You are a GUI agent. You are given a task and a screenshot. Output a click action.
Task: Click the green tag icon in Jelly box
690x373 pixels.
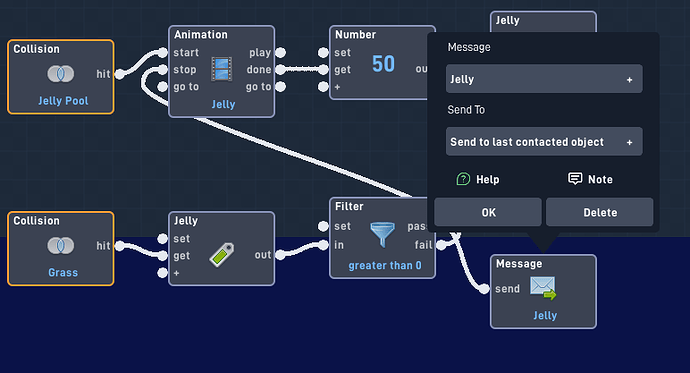coord(221,255)
